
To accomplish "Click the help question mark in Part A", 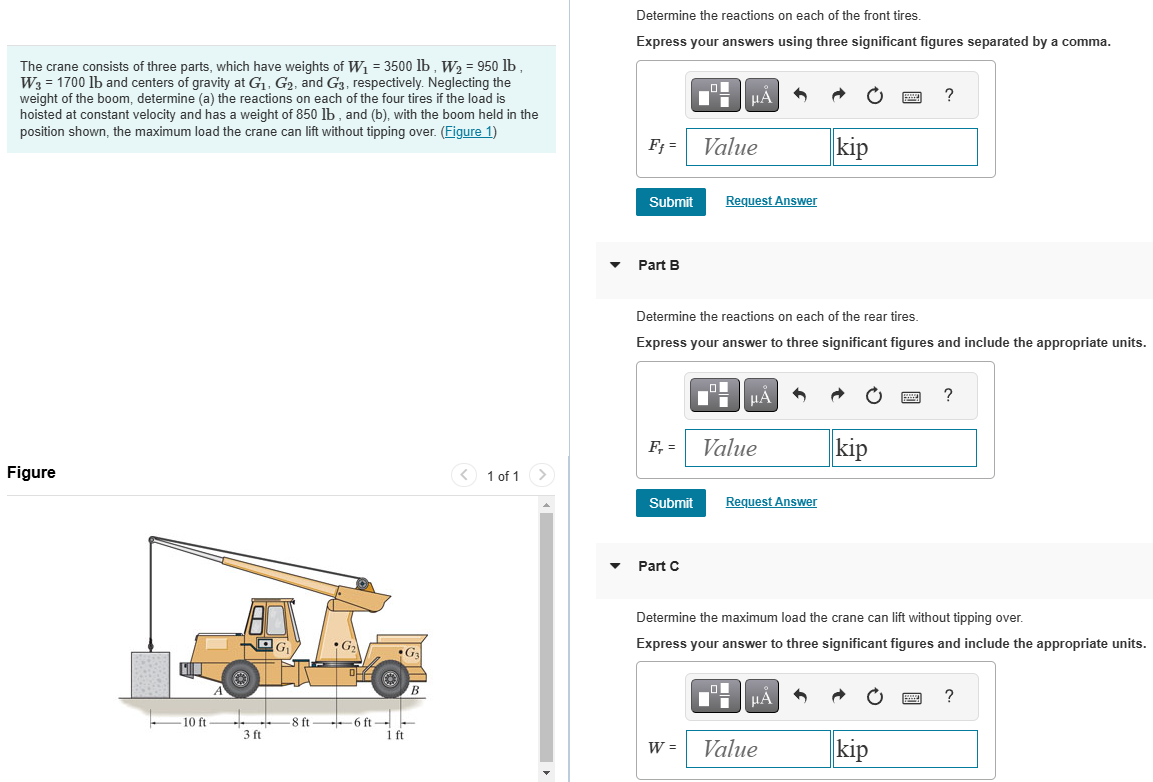I will pos(948,95).
